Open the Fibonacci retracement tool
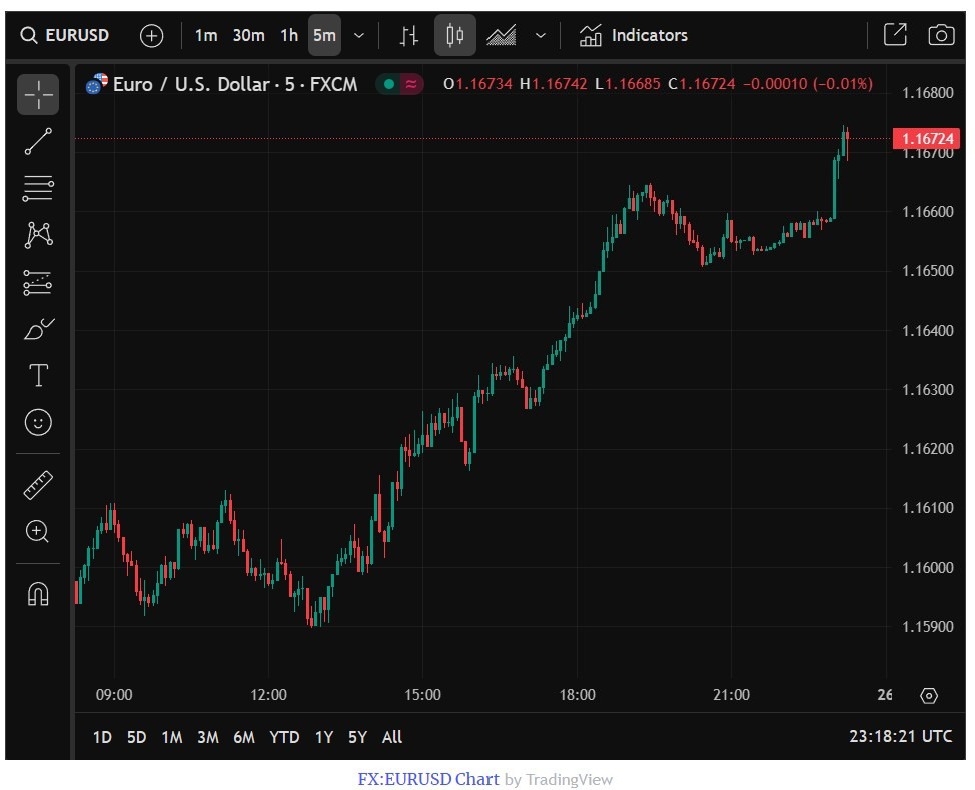Image resolution: width=975 pixels, height=790 pixels. pos(38,187)
